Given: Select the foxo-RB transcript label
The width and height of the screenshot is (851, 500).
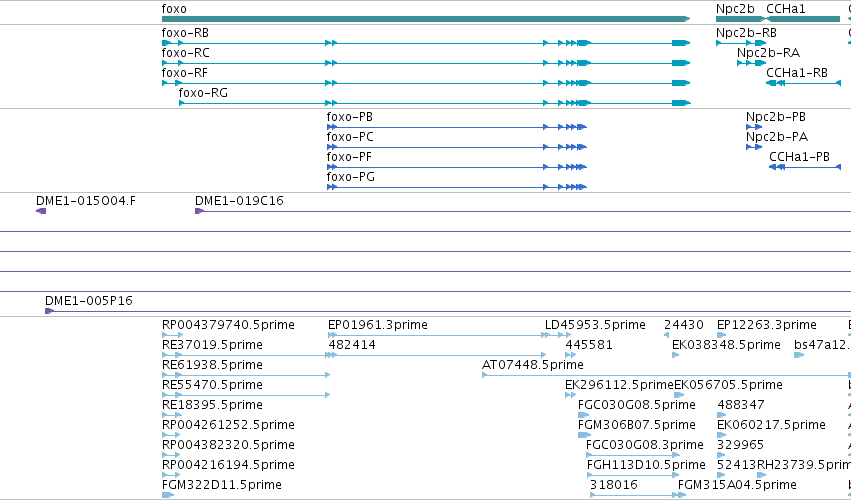Looking at the screenshot, I should (x=185, y=33).
